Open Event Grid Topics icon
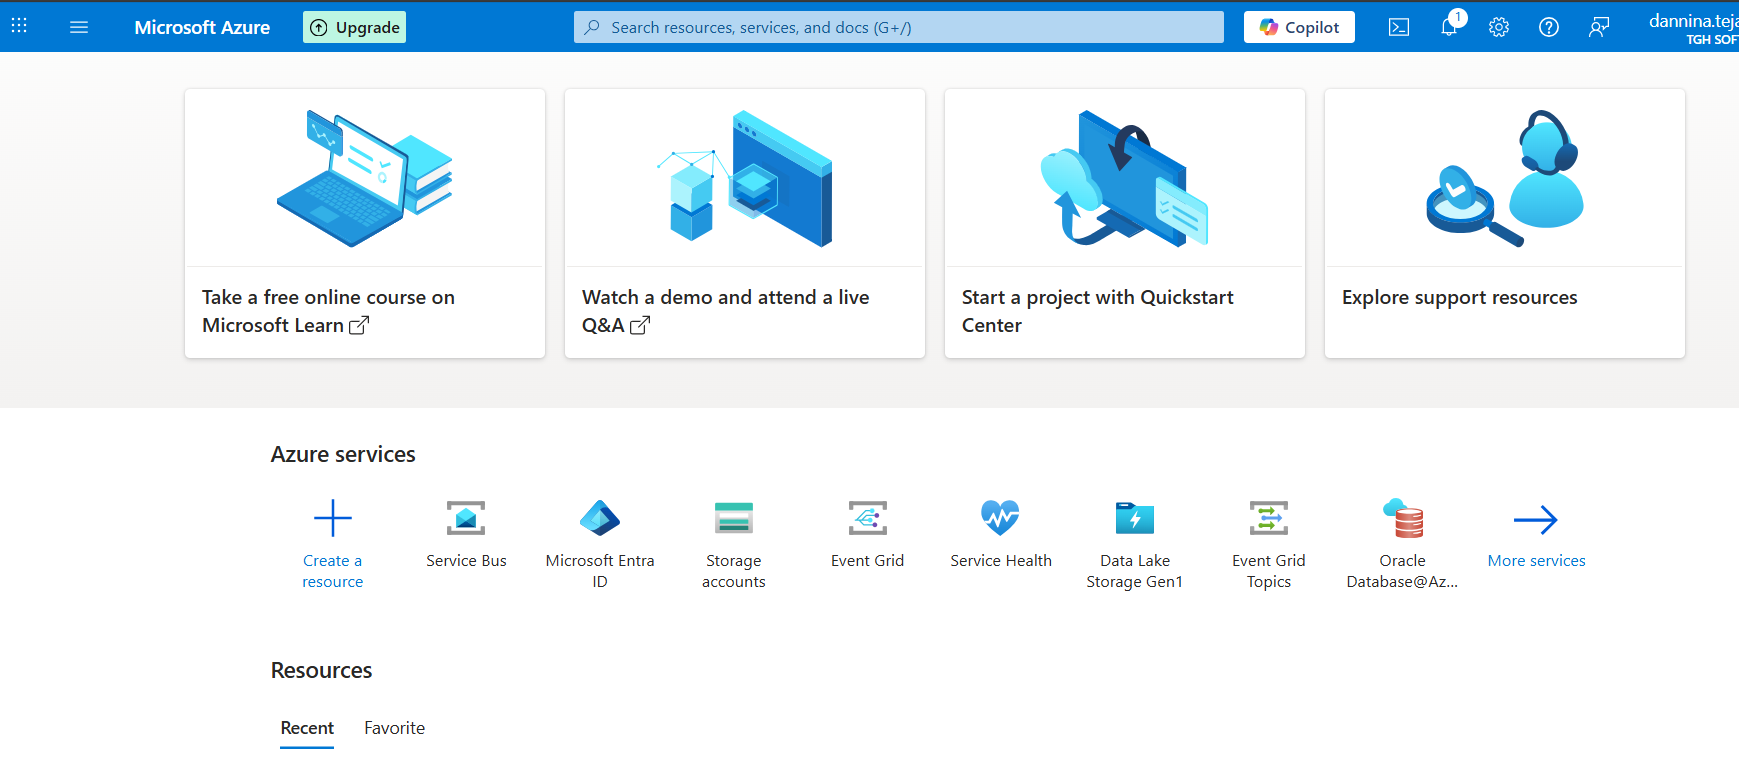 1269,518
